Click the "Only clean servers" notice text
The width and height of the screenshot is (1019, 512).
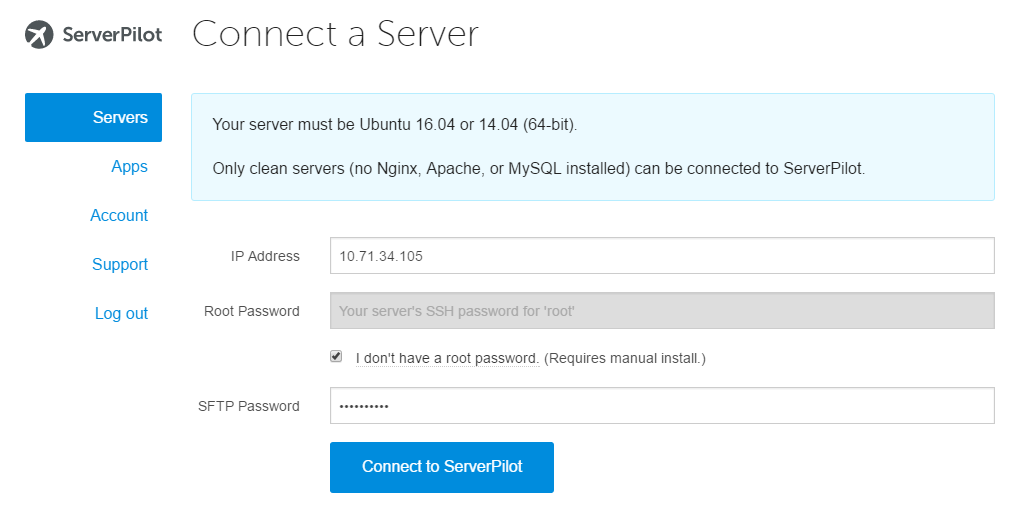click(539, 168)
